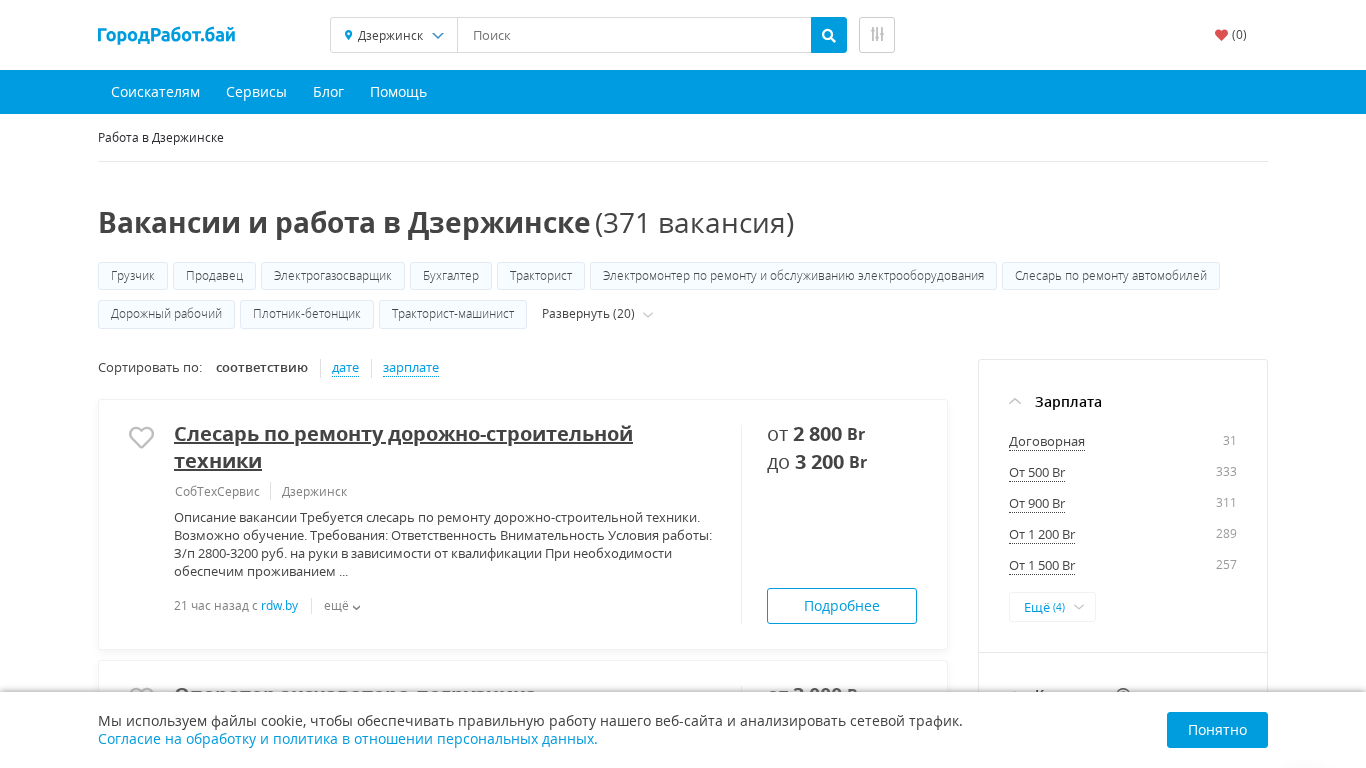Add Слесарь vacancy to favorites heart

point(142,437)
